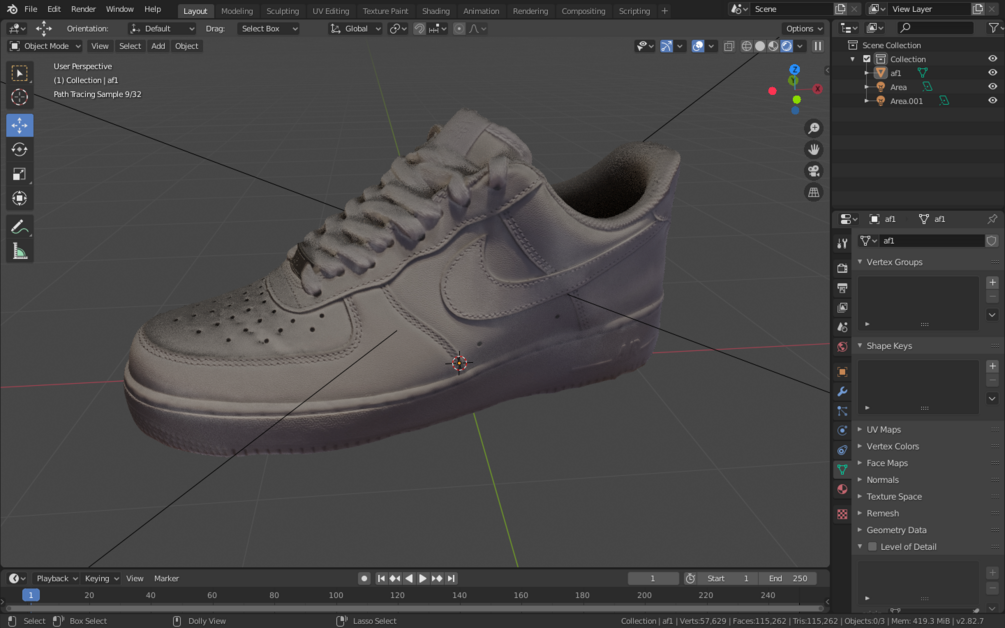This screenshot has width=1005, height=628.
Task: Click the current frame number field
Action: [x=653, y=579]
